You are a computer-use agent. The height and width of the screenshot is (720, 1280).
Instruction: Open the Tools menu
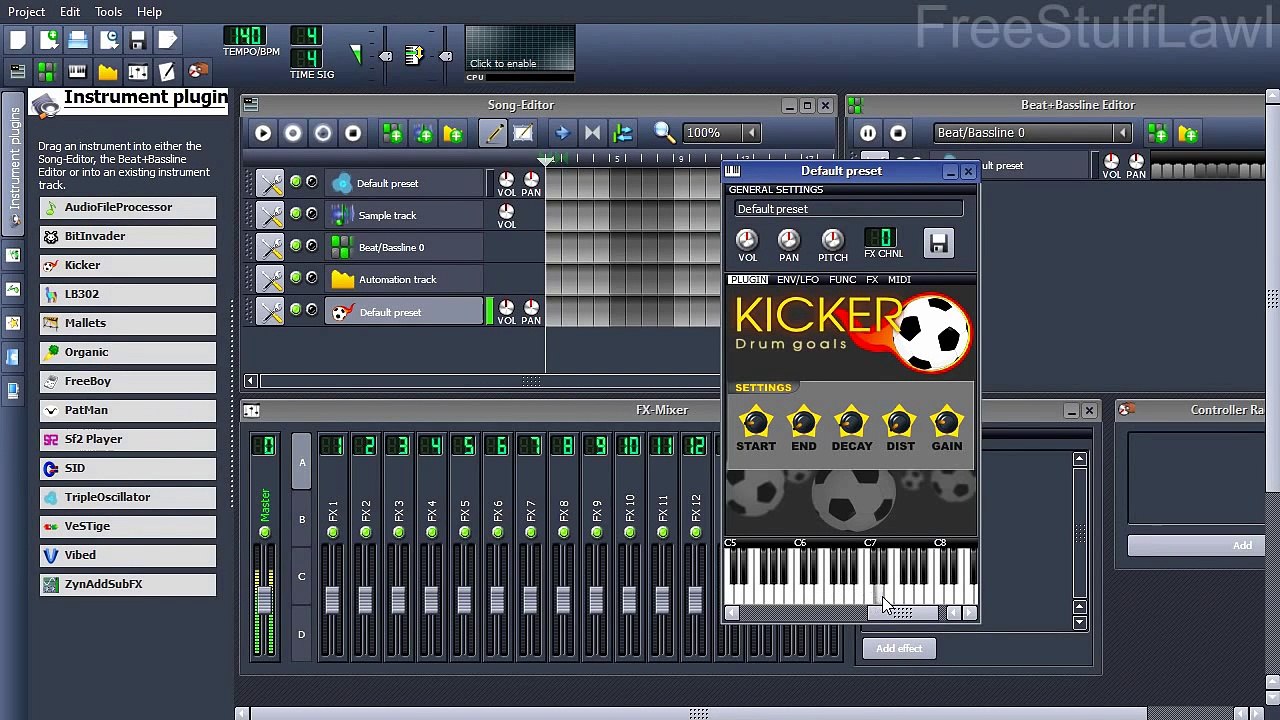108,12
